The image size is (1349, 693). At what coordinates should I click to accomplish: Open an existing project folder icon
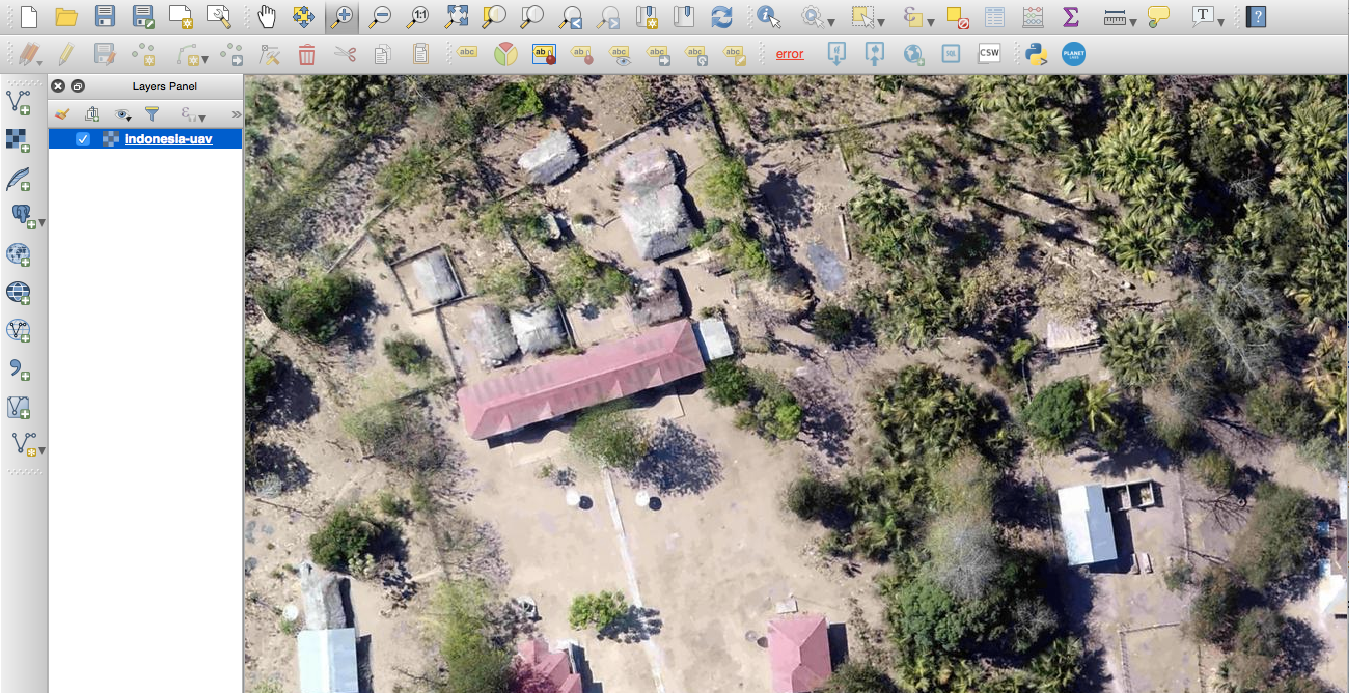click(67, 17)
